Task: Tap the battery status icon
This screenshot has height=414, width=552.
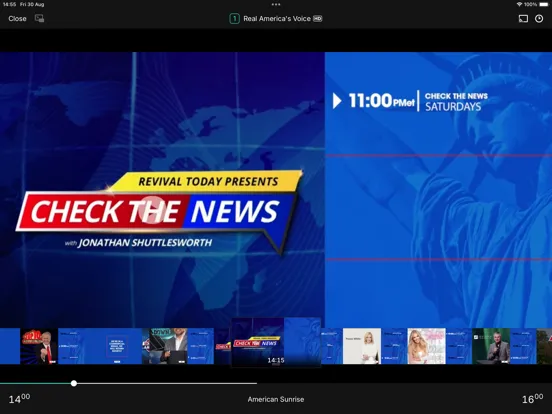Action: [x=544, y=4]
